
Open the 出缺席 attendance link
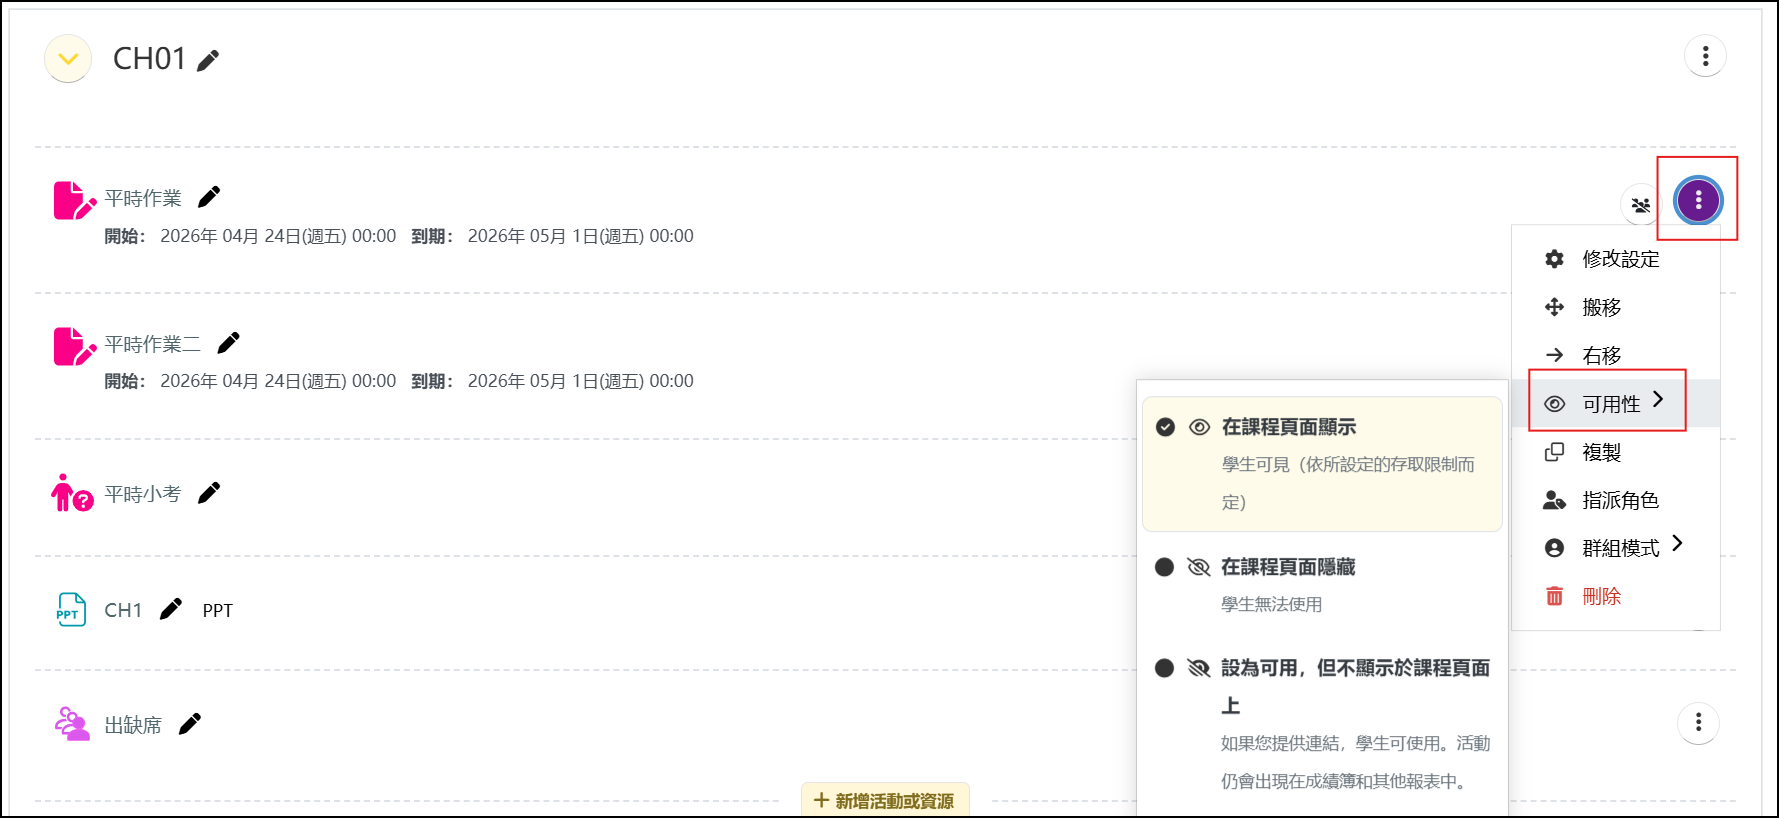(133, 725)
